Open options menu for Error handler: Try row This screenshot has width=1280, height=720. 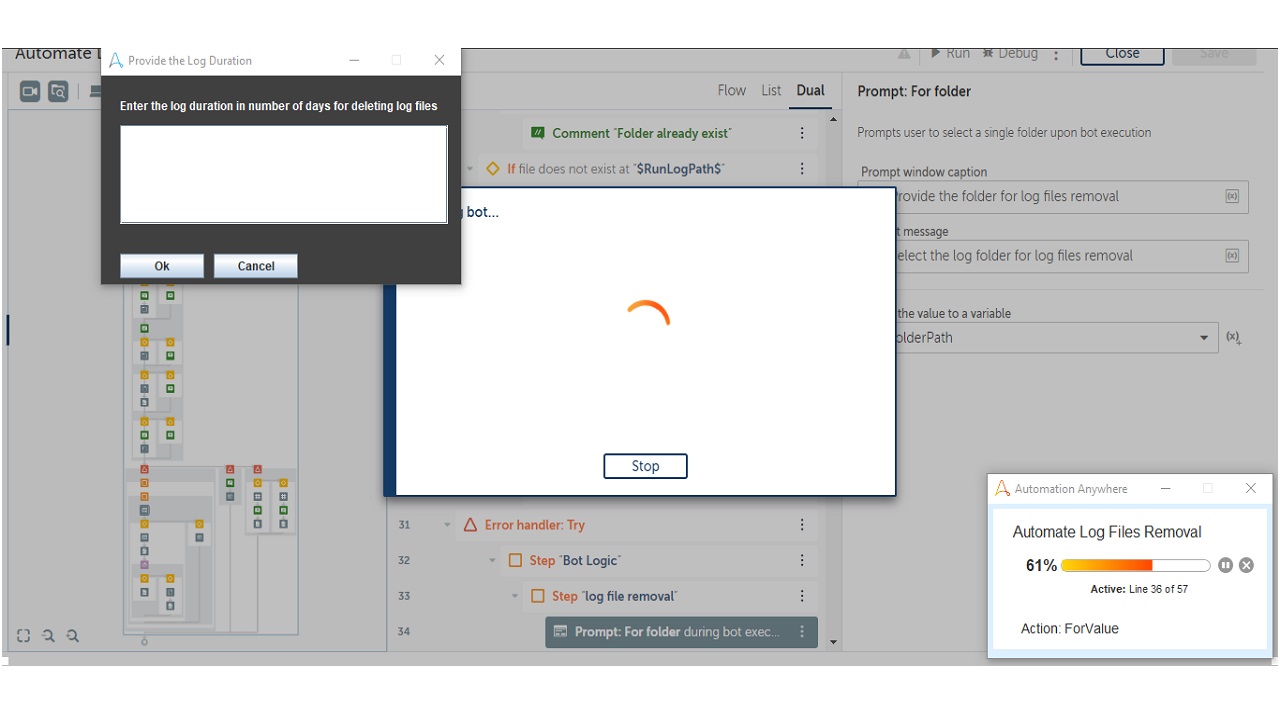tap(802, 525)
